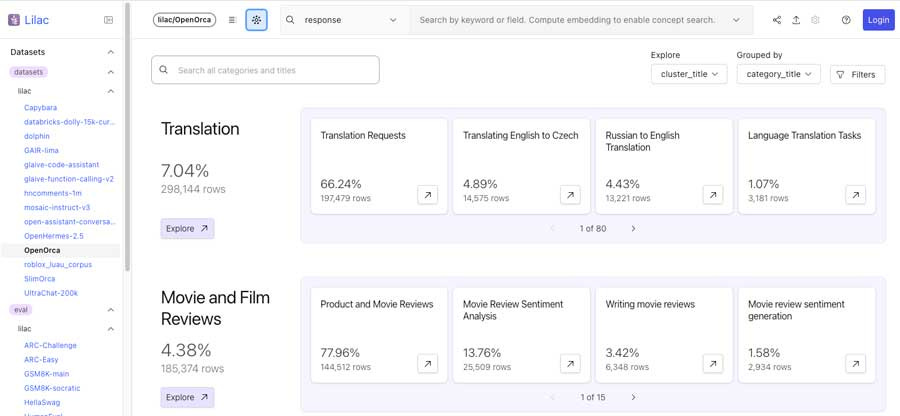Open the SlimOrca dataset
This screenshot has width=900, height=416.
pos(40,279)
